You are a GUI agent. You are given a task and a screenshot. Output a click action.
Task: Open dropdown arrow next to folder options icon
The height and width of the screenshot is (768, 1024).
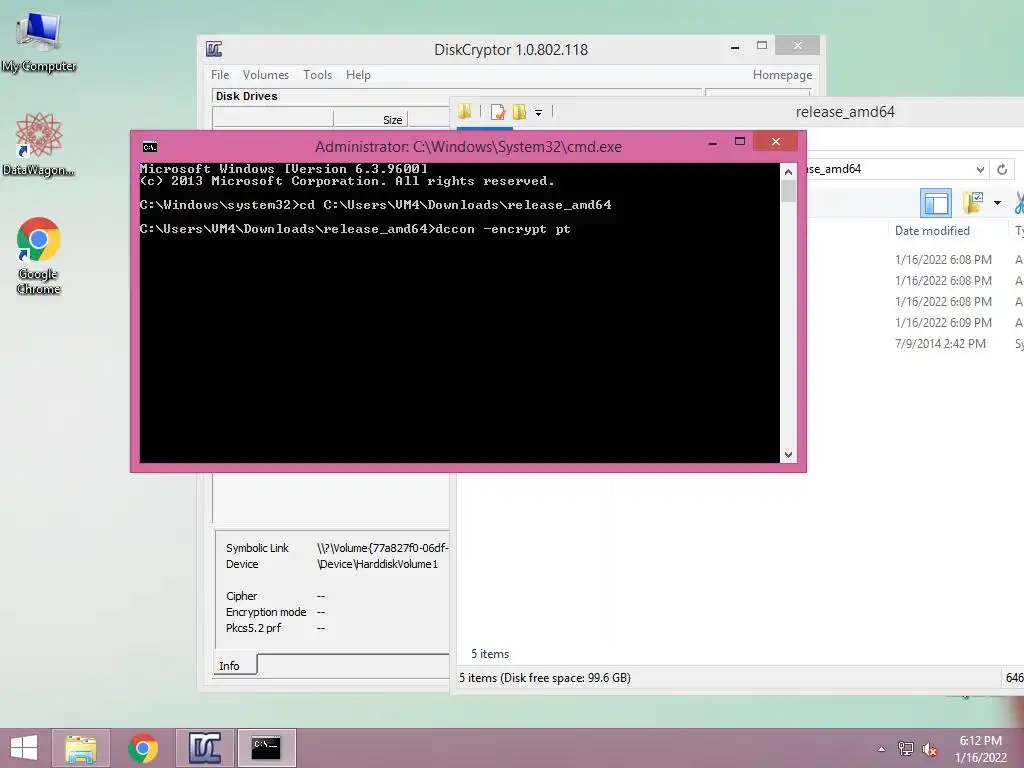point(997,203)
